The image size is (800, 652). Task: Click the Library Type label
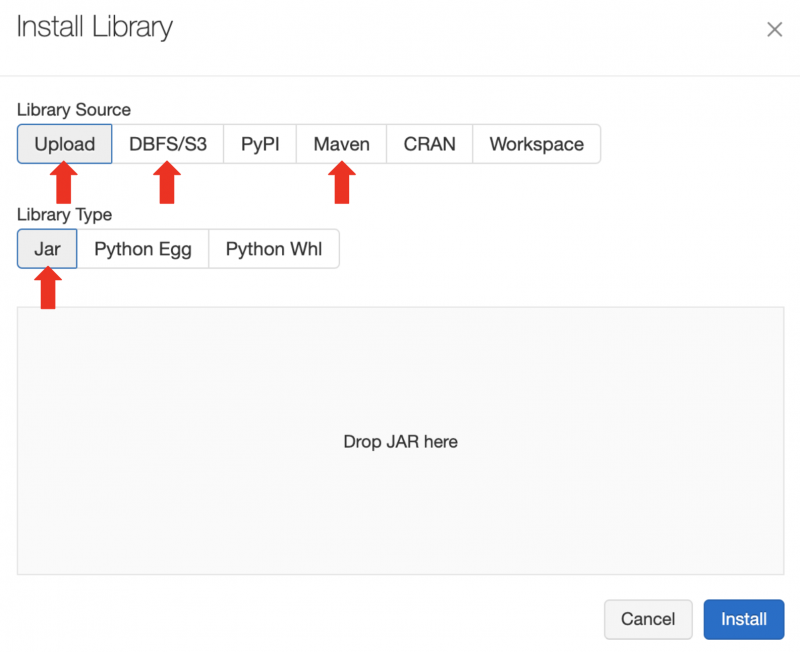tap(65, 215)
